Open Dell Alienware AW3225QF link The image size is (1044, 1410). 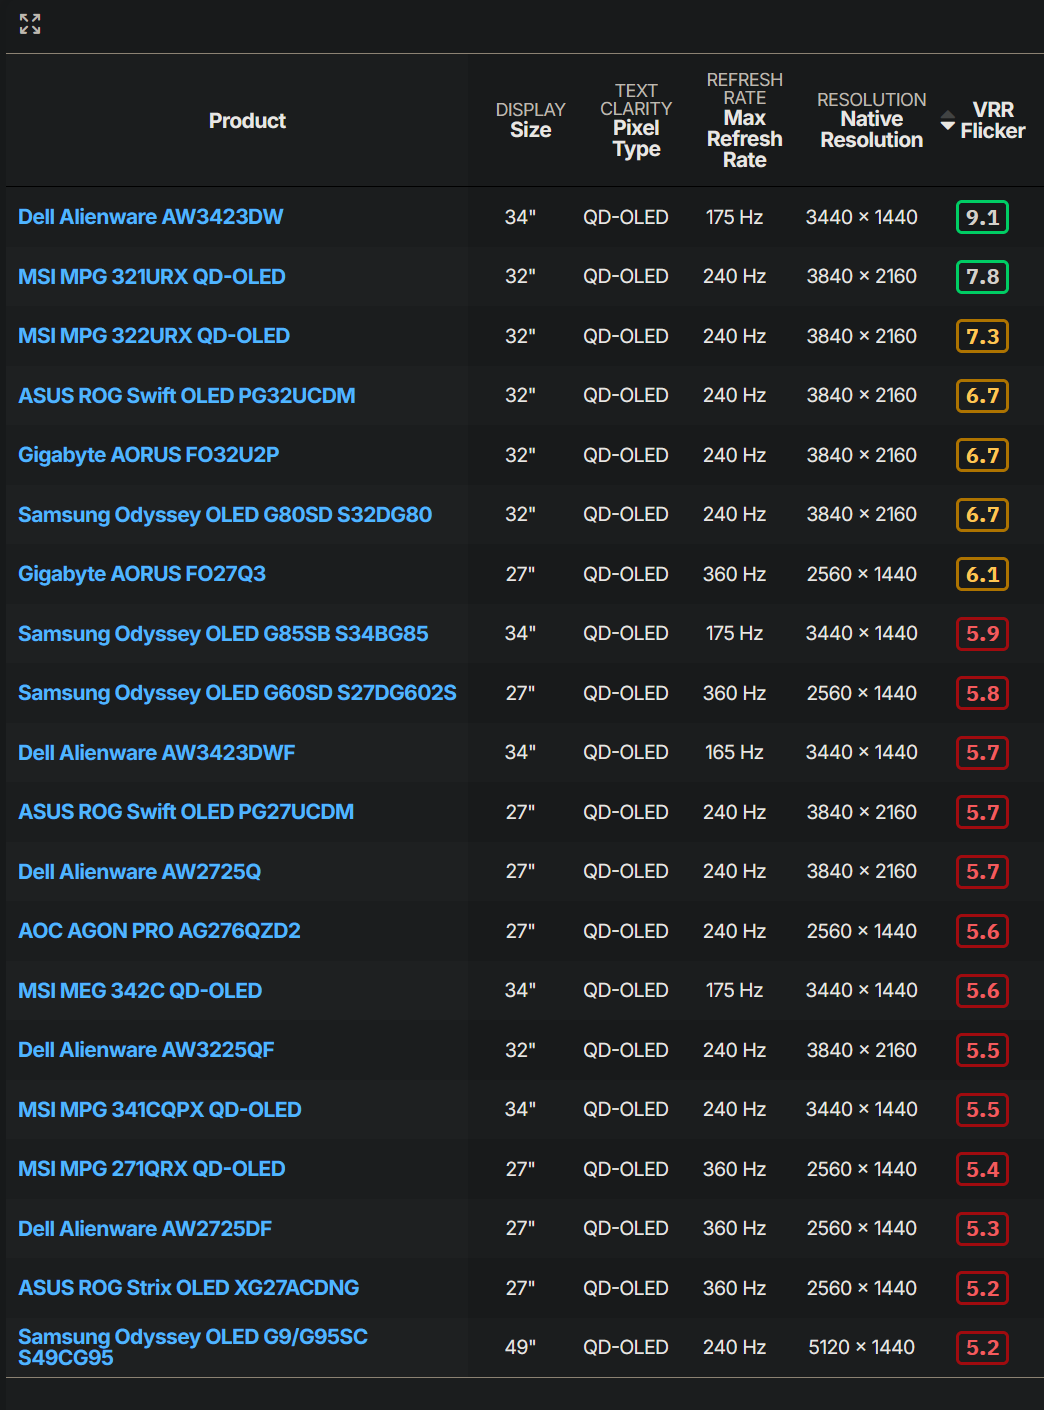(146, 1050)
